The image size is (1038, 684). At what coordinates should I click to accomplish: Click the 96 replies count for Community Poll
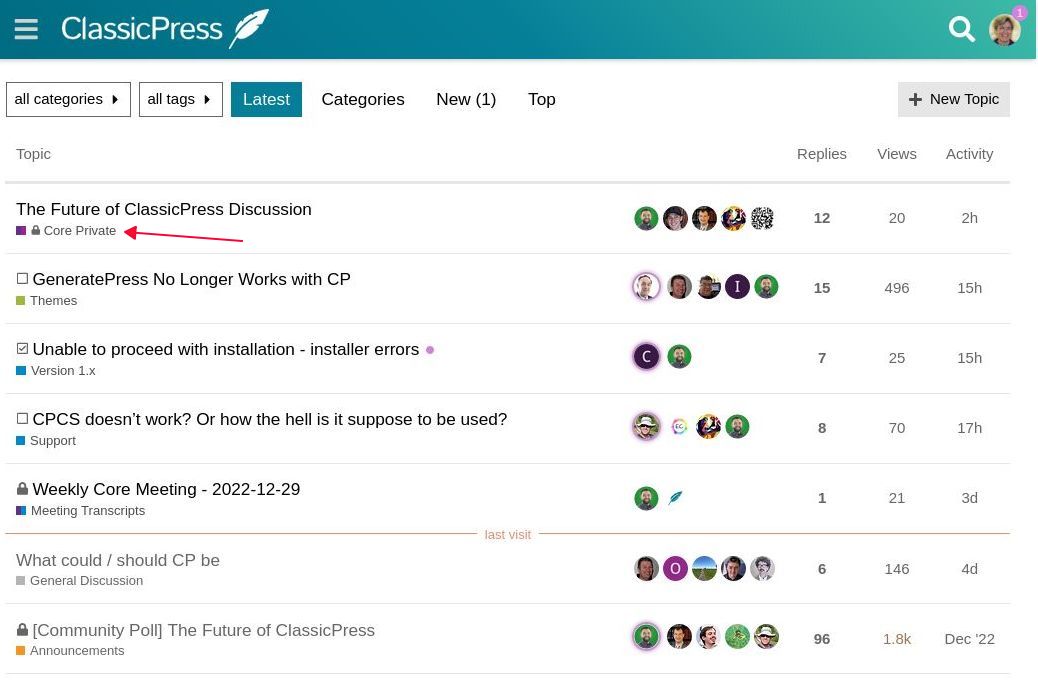click(x=822, y=639)
